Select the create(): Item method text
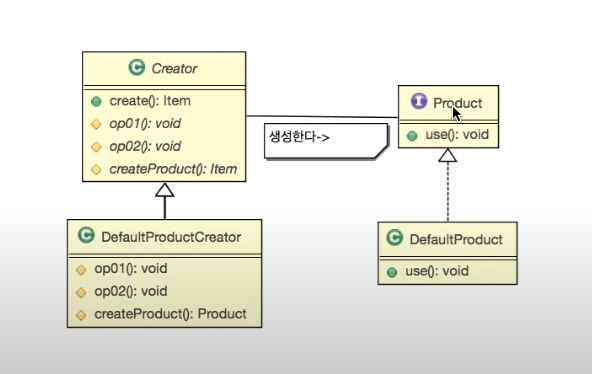This screenshot has height=374, width=592. [150, 101]
